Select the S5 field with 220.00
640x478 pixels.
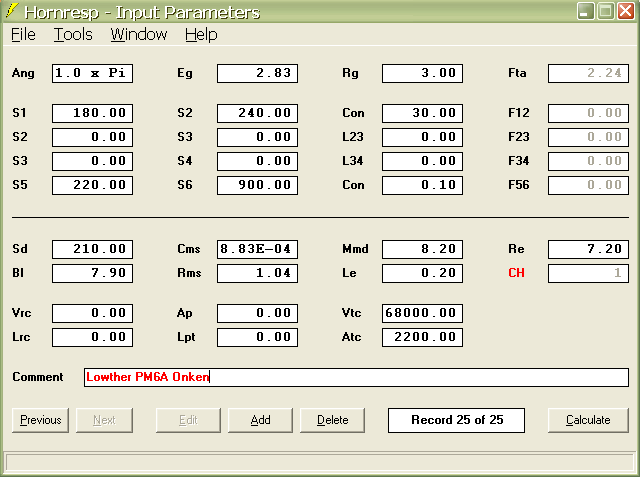92,185
